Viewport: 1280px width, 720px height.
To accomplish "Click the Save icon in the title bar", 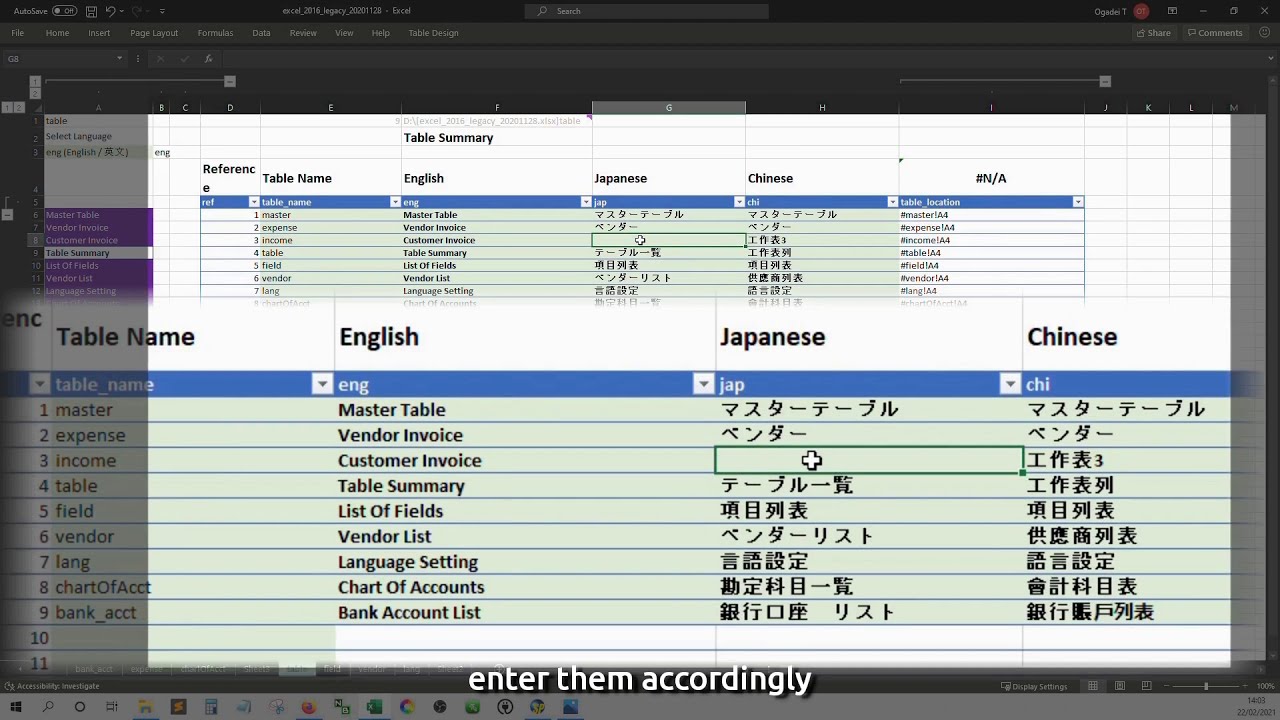I will pyautogui.click(x=92, y=11).
